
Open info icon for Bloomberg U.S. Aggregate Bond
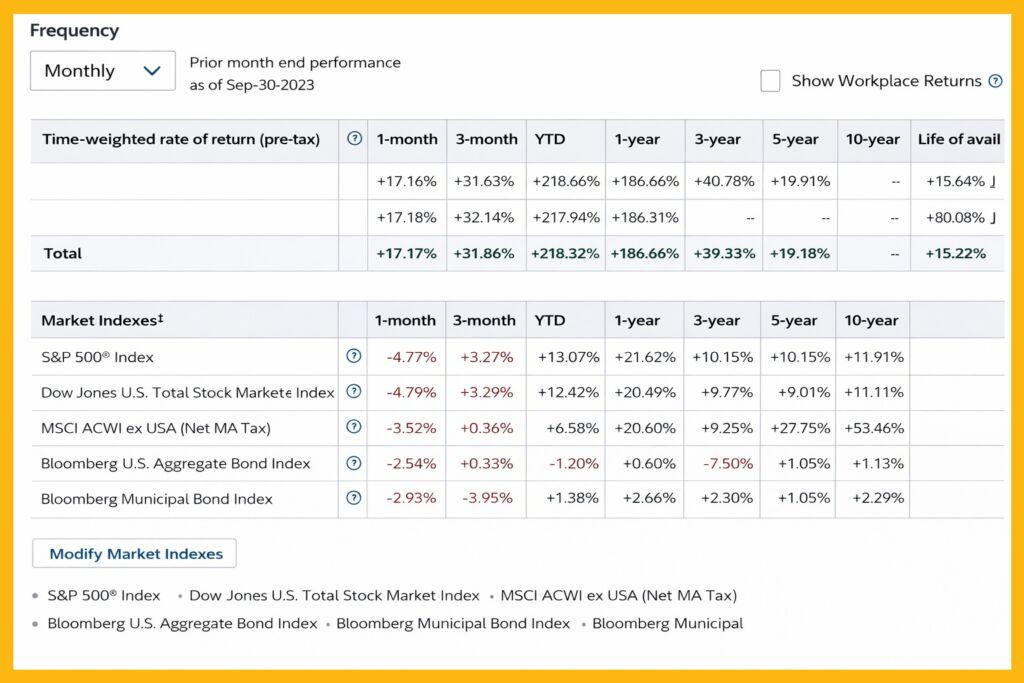coord(353,463)
